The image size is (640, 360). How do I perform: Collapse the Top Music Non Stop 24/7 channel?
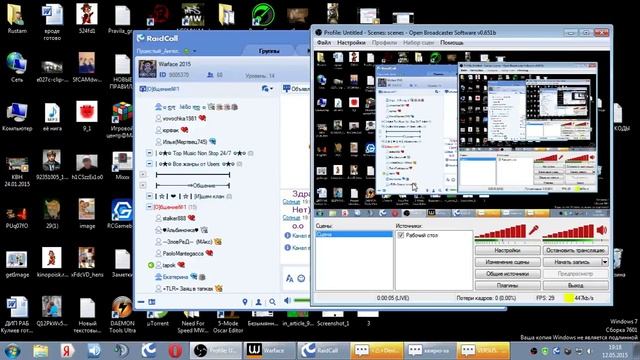click(x=149, y=153)
